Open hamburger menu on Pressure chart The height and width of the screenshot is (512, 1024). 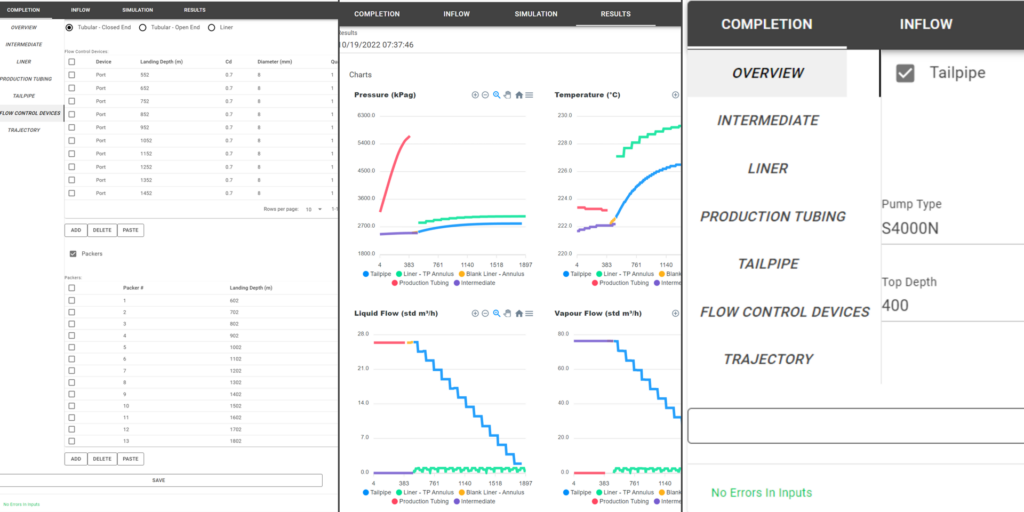(x=529, y=95)
